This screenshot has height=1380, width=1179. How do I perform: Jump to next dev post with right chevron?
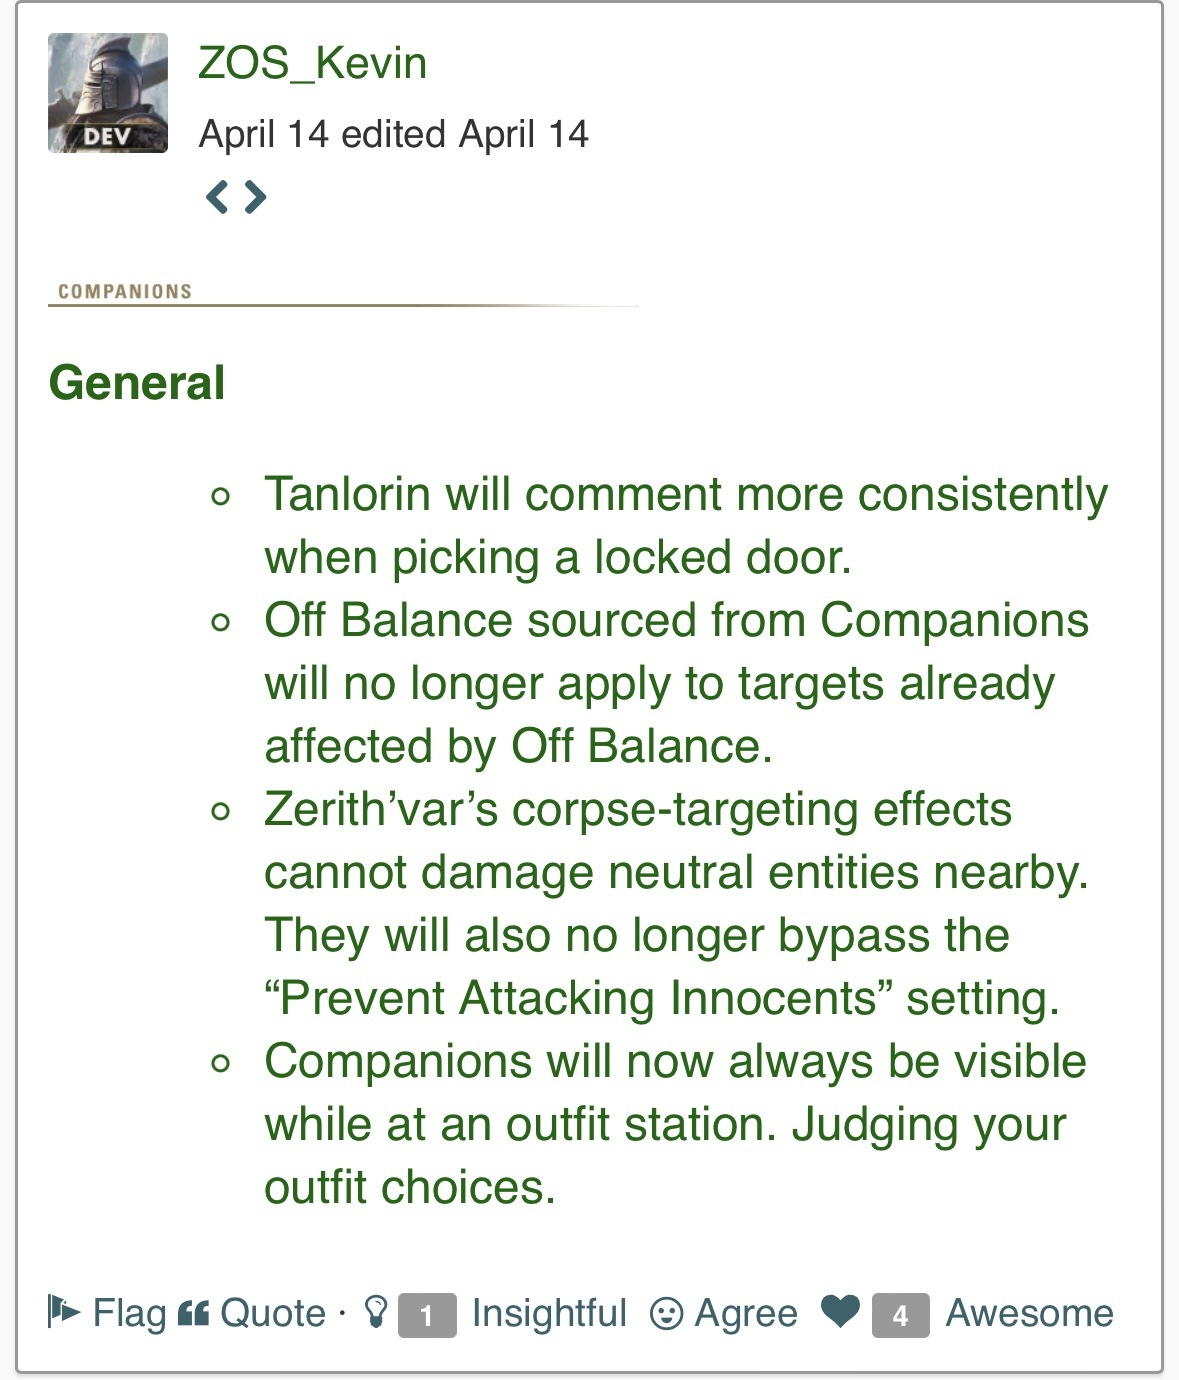(255, 197)
